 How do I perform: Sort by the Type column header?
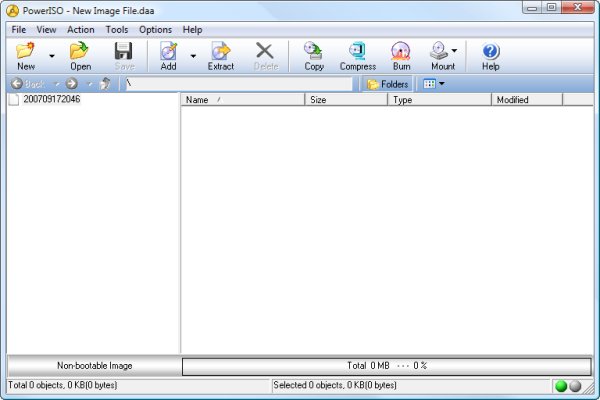[x=439, y=100]
